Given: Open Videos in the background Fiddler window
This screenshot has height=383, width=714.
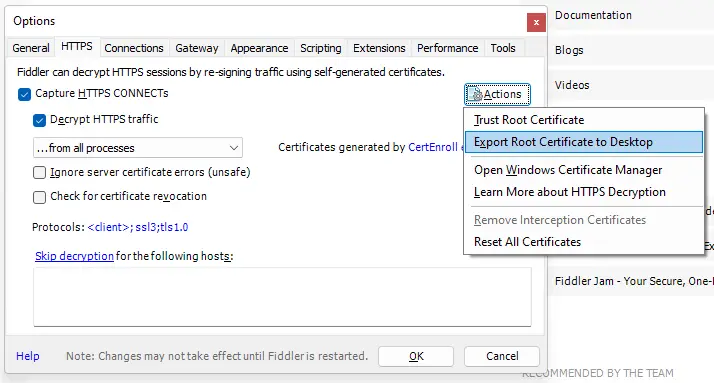Looking at the screenshot, I should coord(572,85).
